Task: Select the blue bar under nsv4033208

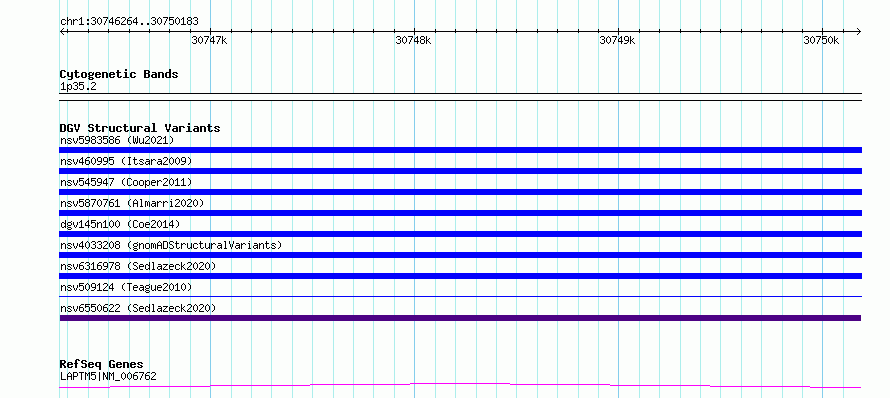Action: (460, 255)
